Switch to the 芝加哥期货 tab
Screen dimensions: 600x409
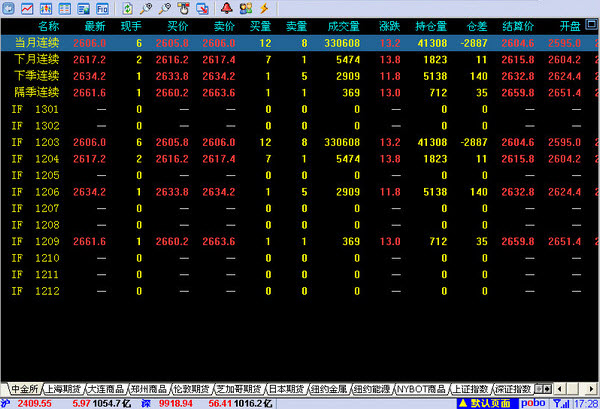tap(239, 389)
